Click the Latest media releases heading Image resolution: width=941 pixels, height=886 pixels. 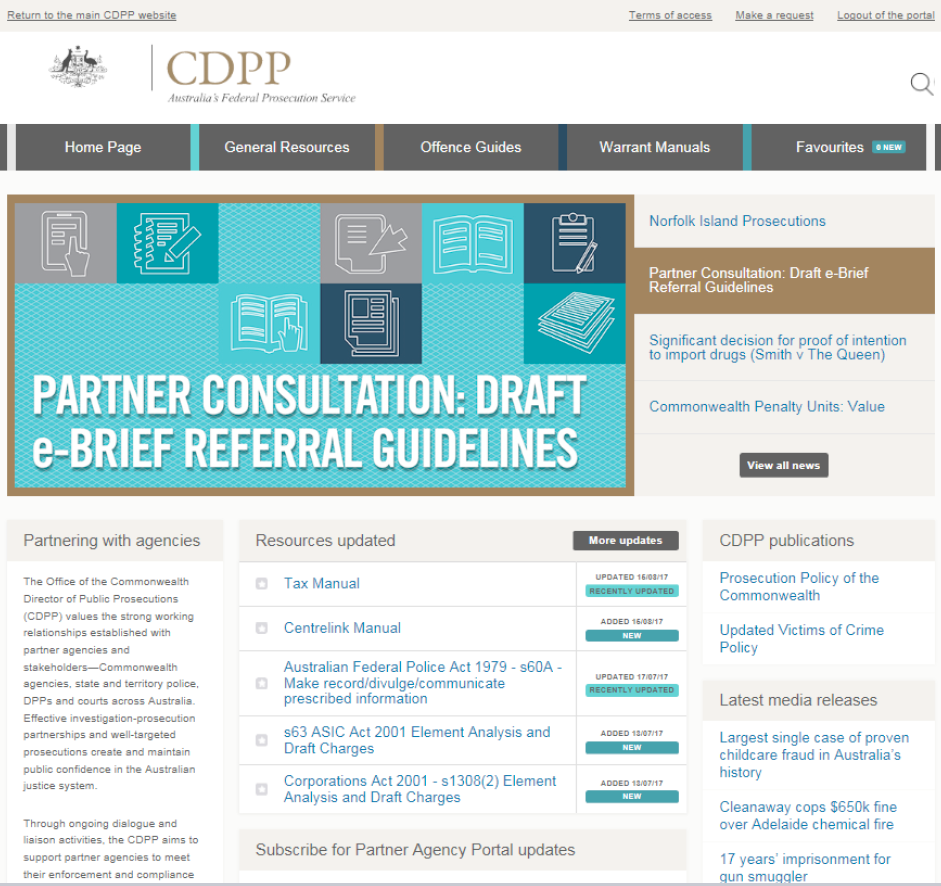[798, 700]
